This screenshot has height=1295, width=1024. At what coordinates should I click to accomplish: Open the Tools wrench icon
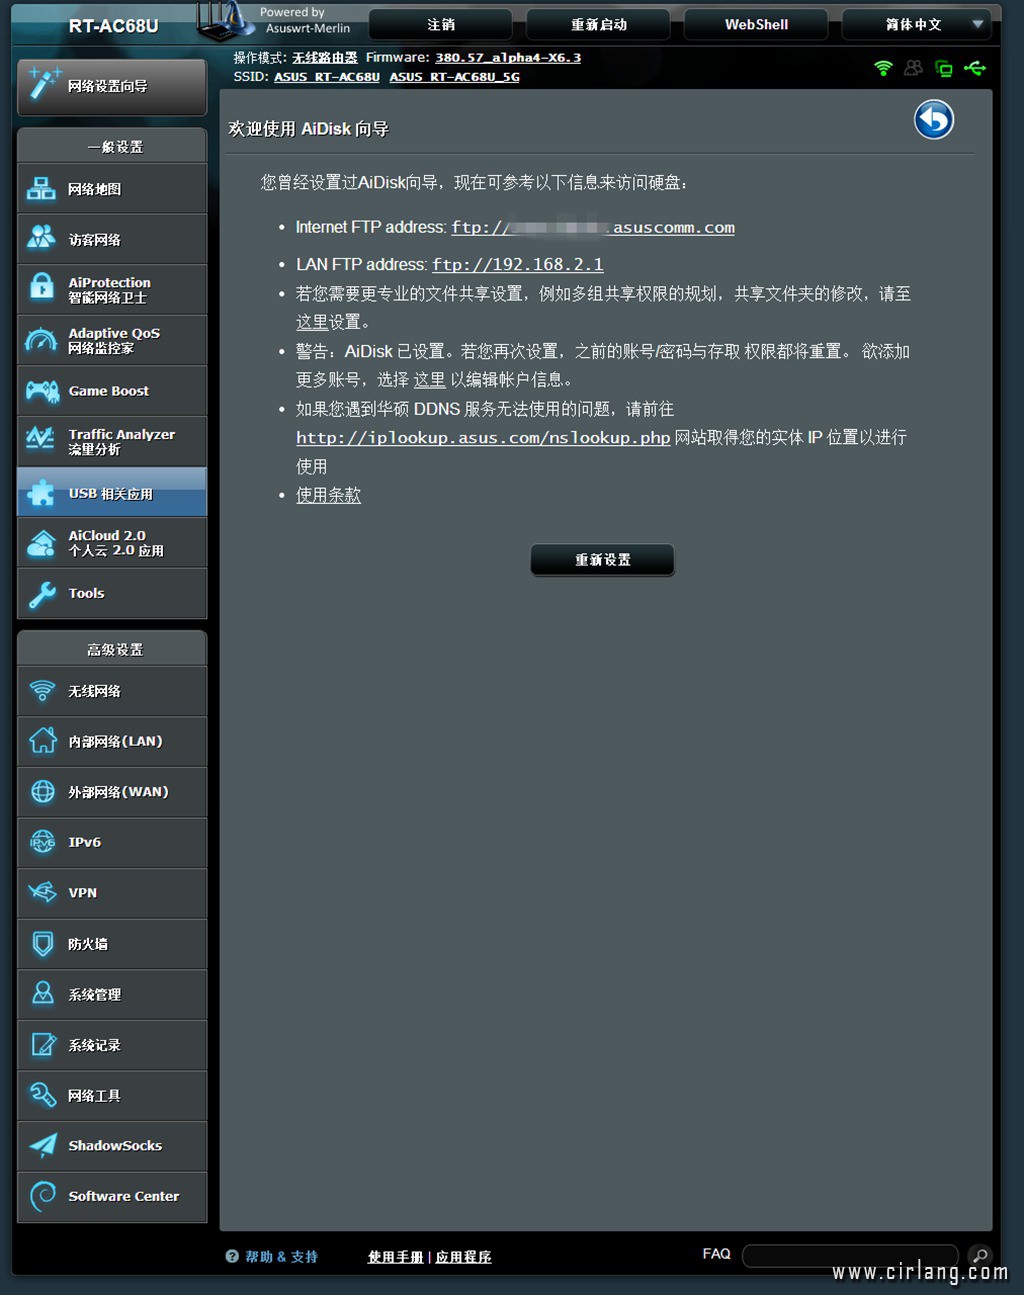click(x=41, y=594)
